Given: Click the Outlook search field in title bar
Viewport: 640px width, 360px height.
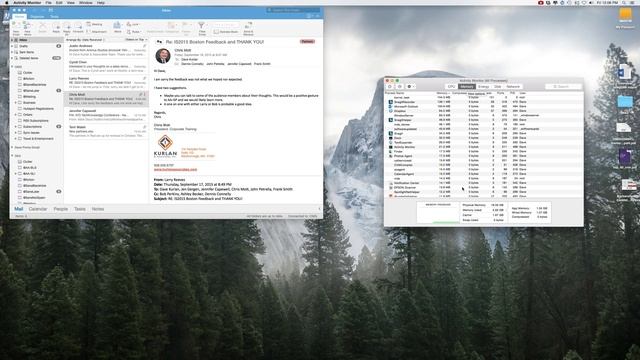Looking at the screenshot, I should tap(293, 10).
